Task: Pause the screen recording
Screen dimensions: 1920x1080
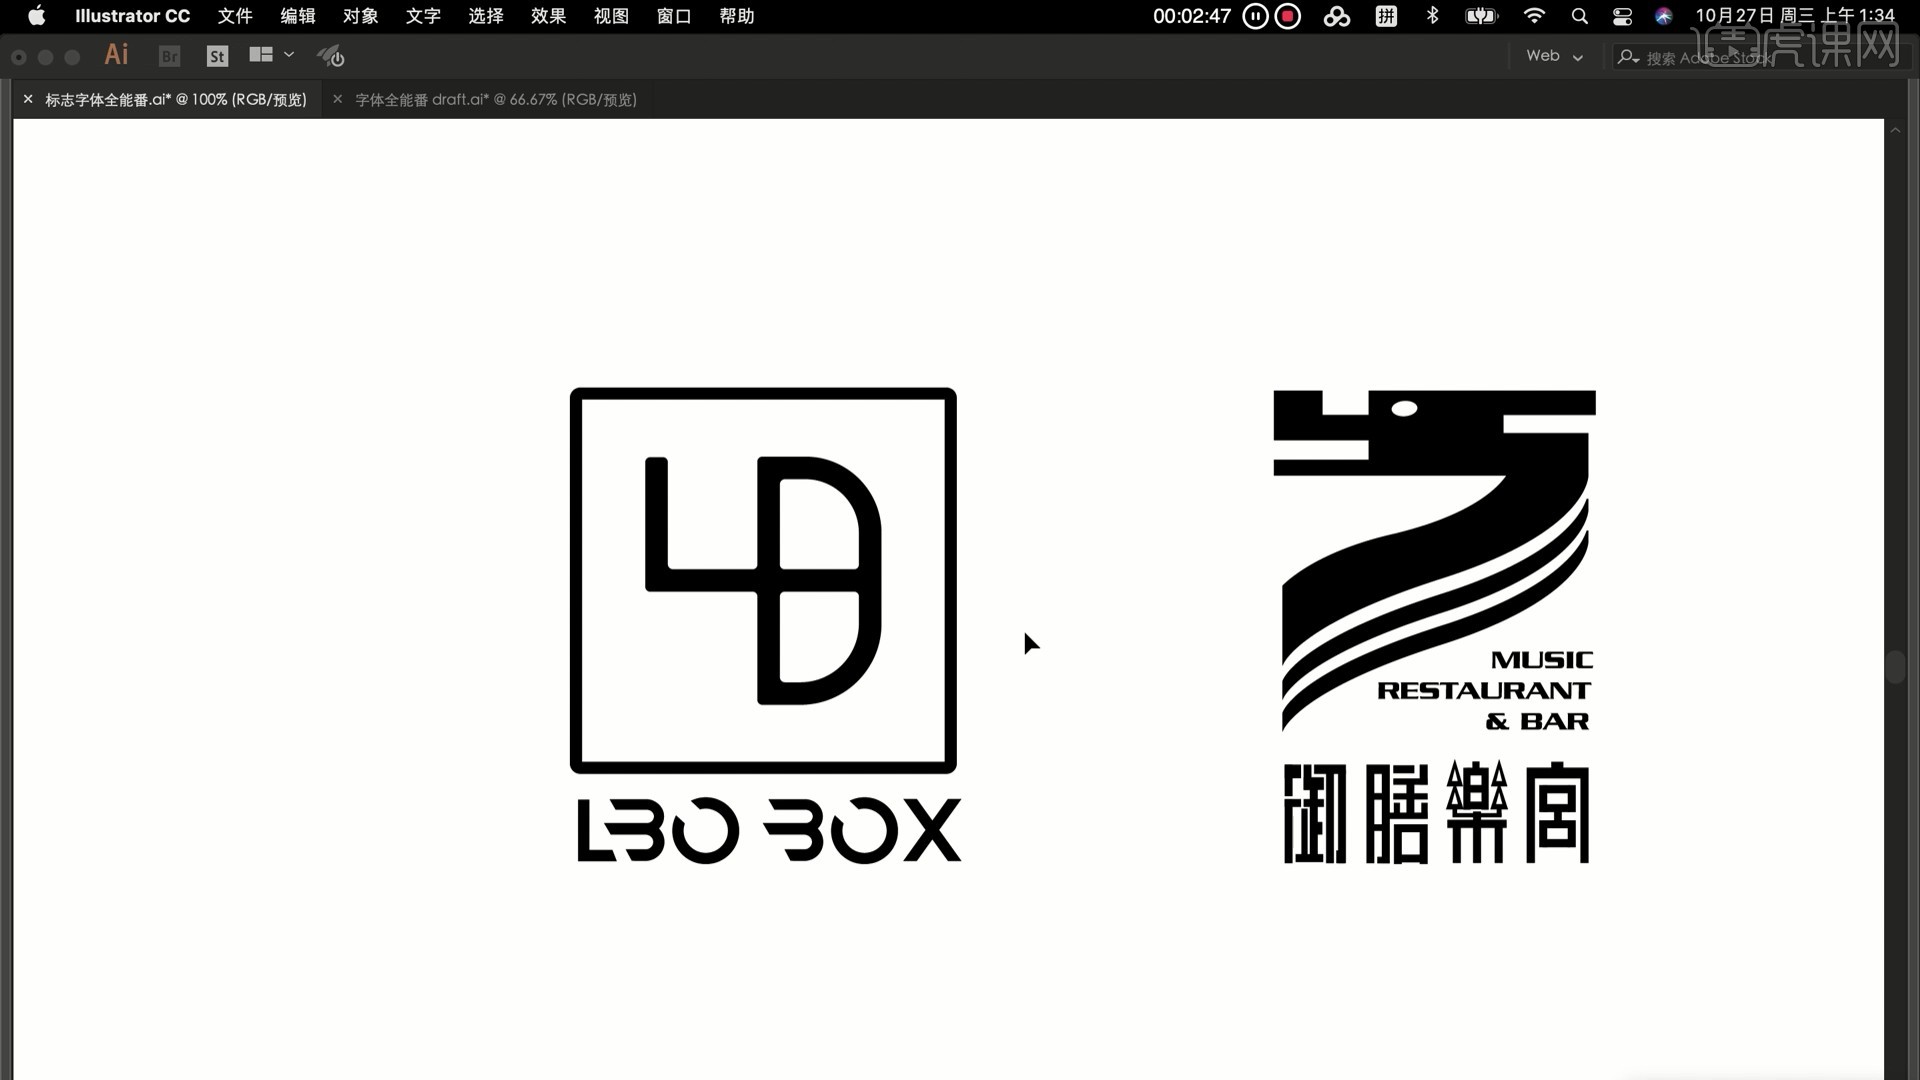Action: tap(1255, 16)
